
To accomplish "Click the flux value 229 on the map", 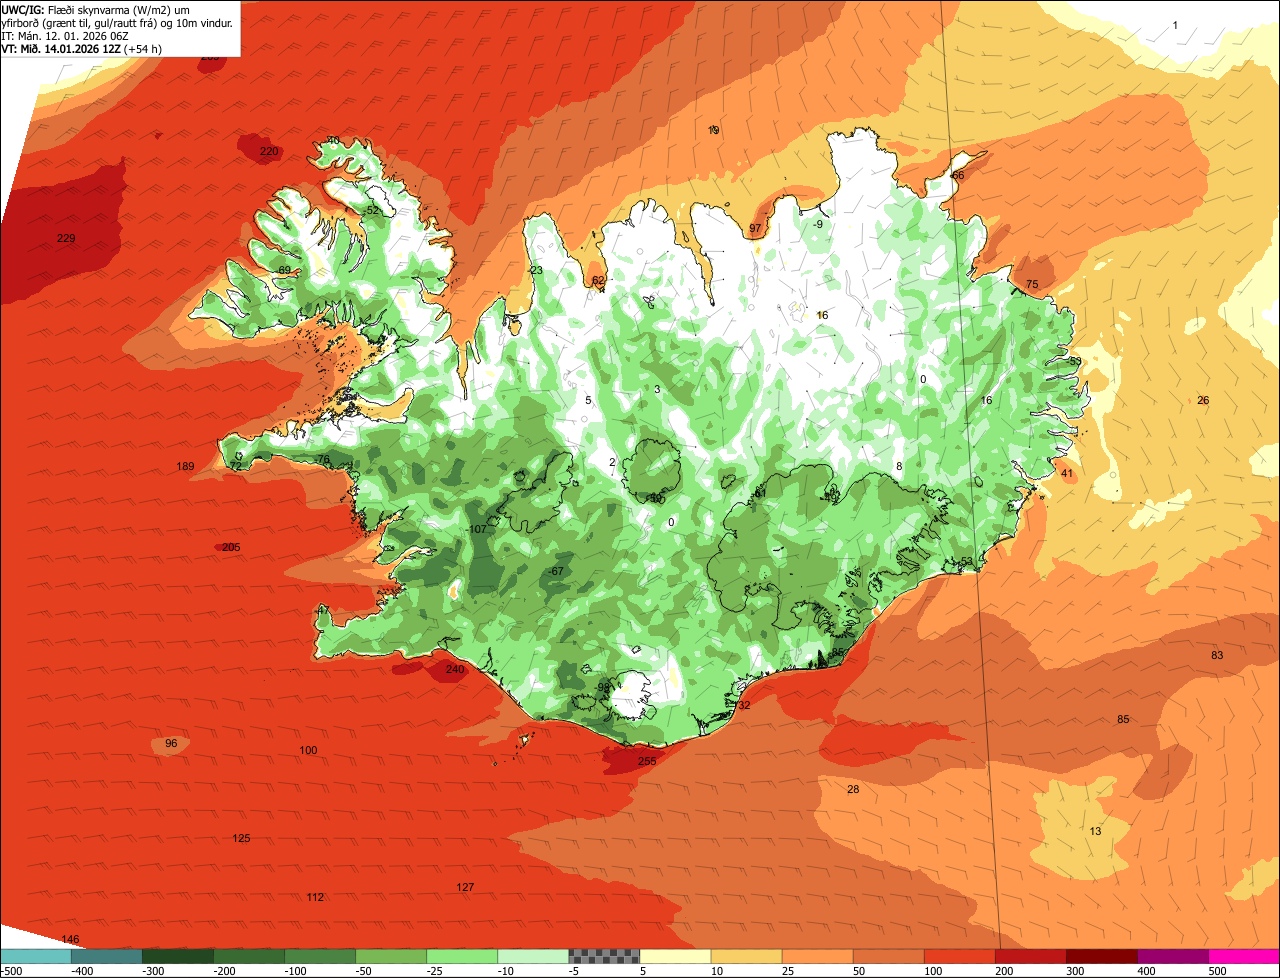I will (66, 238).
